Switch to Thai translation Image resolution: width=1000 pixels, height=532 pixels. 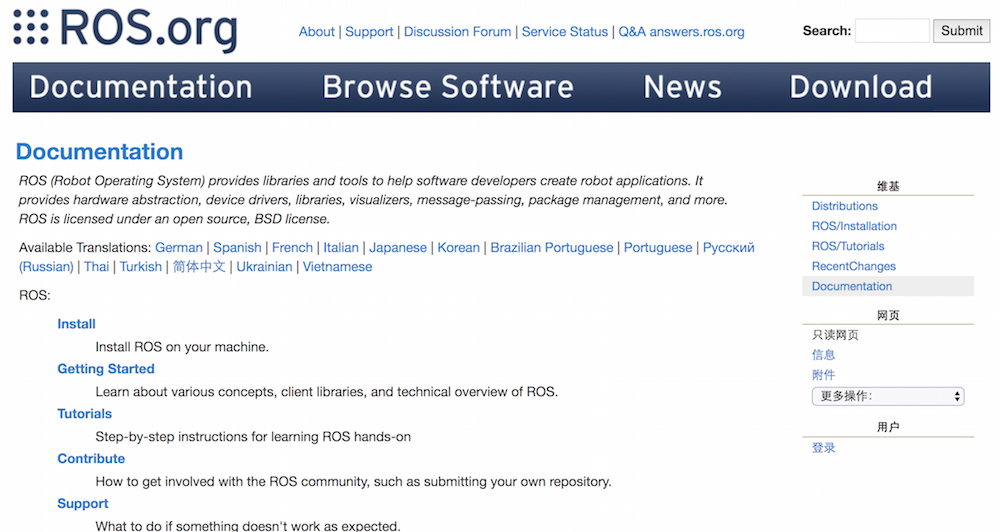pos(96,267)
